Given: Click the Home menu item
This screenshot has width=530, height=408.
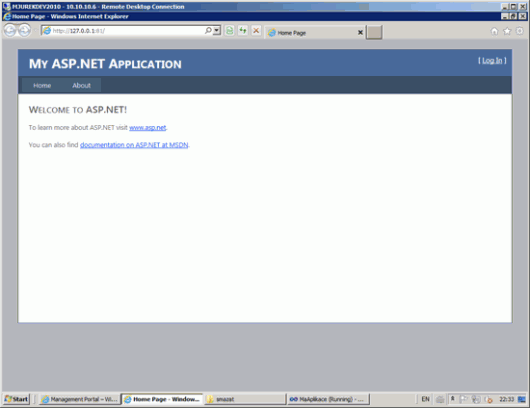Looking at the screenshot, I should (x=42, y=86).
